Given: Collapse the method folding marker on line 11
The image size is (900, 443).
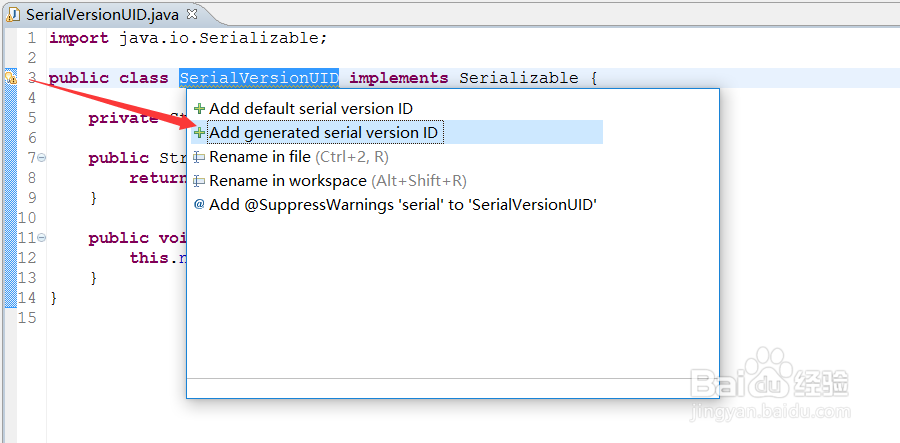Looking at the screenshot, I should [x=42, y=238].
